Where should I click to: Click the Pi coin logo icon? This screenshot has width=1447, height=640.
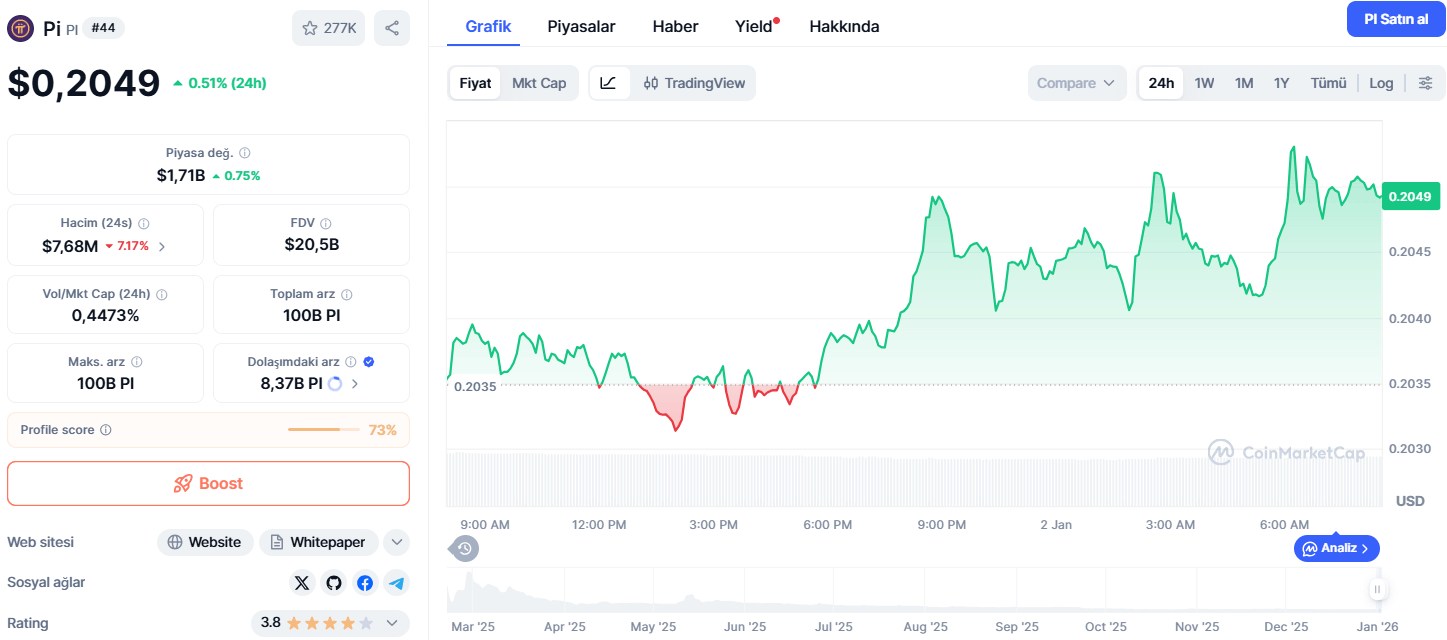coord(21,28)
